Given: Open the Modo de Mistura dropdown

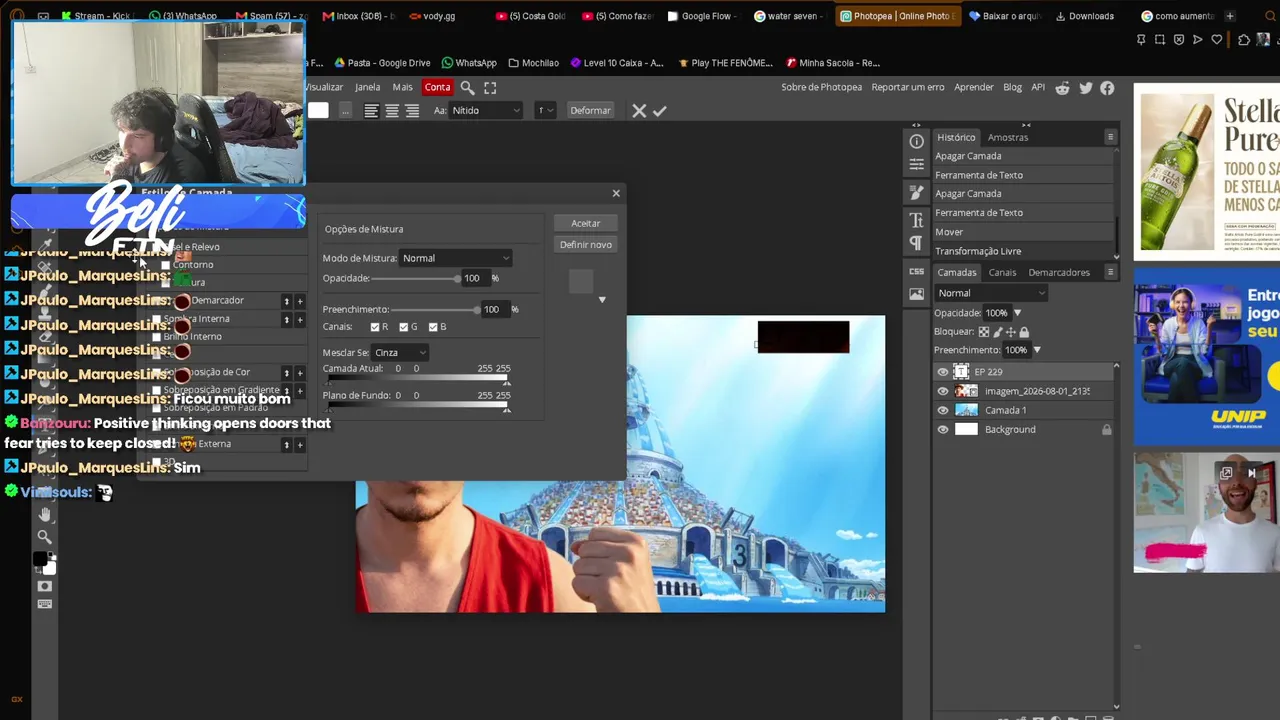Looking at the screenshot, I should point(456,259).
